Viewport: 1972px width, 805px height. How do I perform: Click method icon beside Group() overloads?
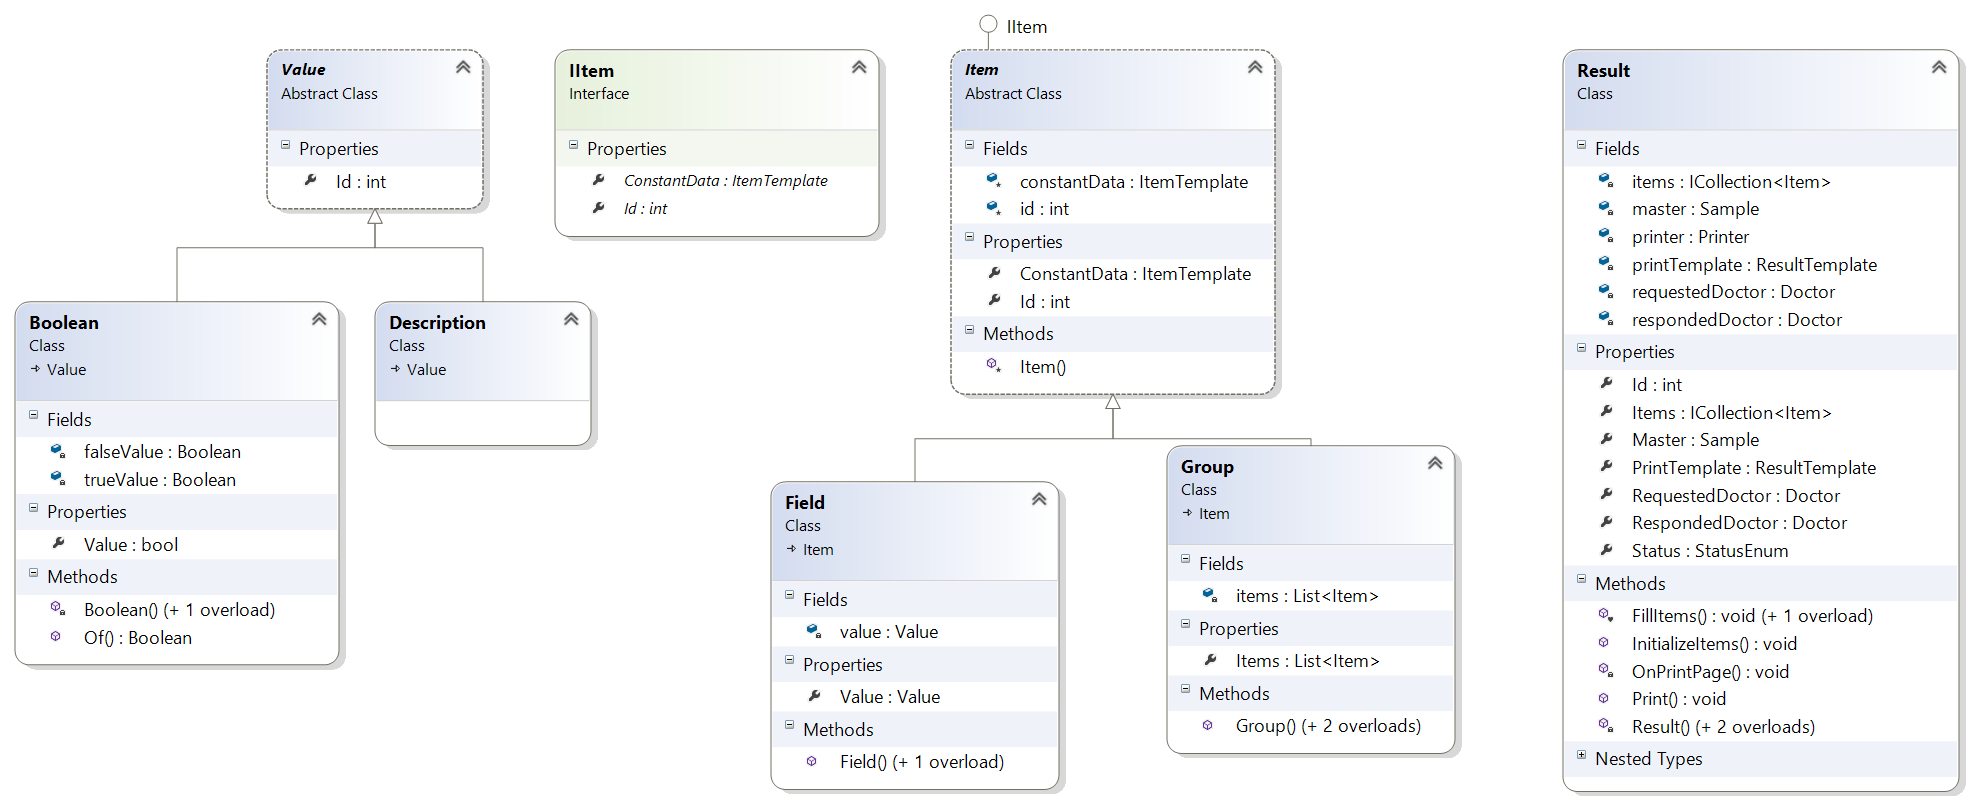tap(1208, 725)
